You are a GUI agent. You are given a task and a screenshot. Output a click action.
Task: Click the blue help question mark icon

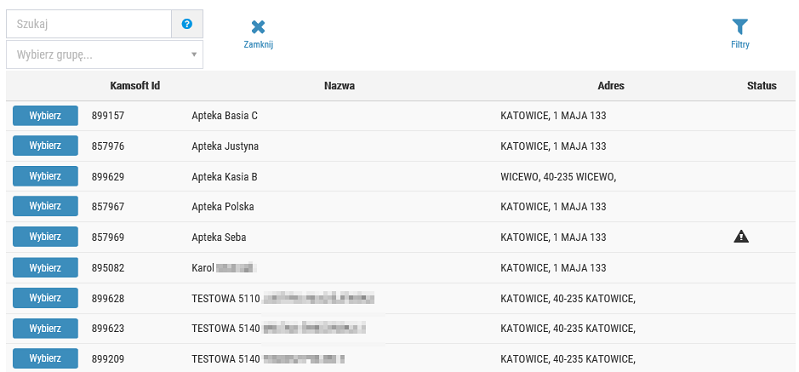(x=187, y=24)
